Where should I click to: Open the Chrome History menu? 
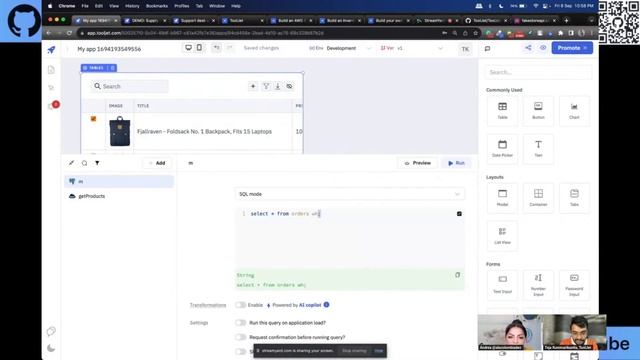coord(132,6)
